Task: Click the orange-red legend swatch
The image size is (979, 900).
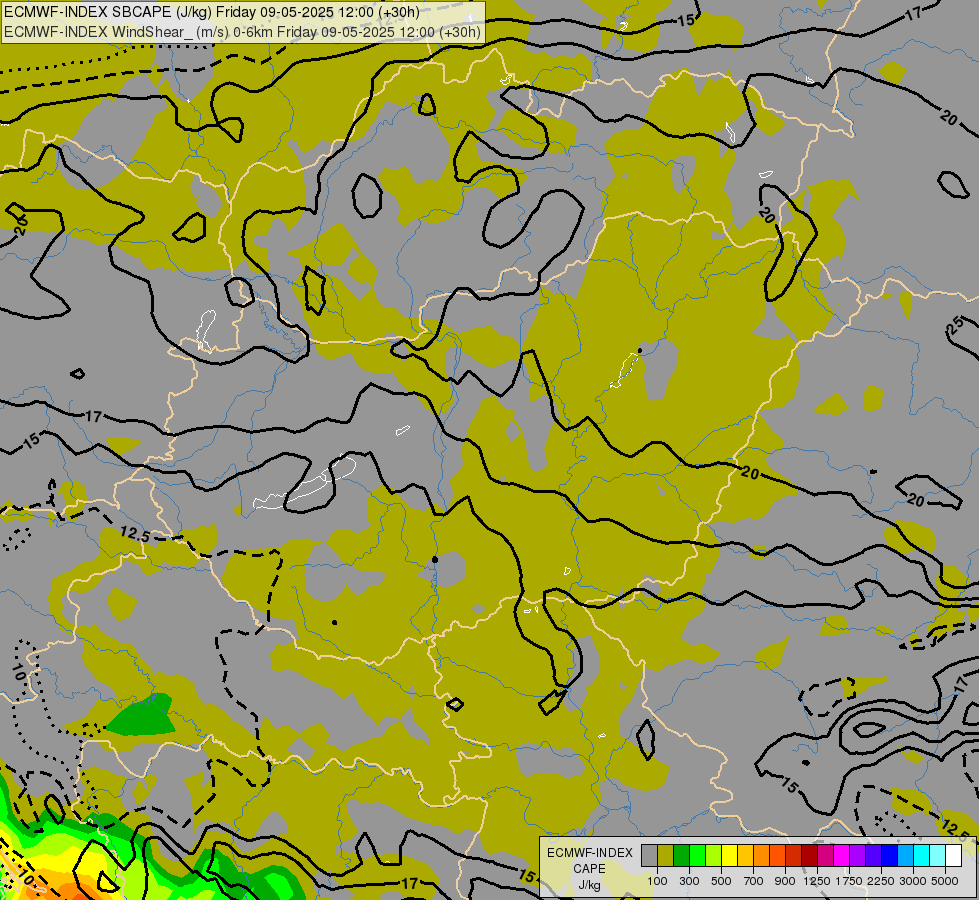Action: coord(777,856)
